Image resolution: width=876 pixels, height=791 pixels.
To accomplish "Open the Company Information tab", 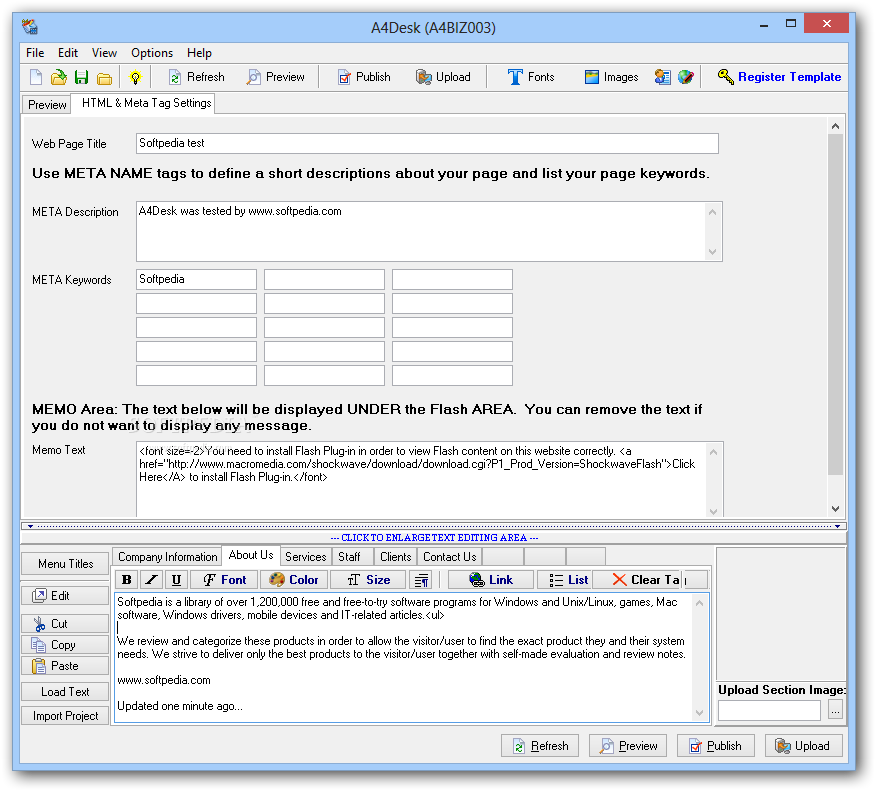I will [167, 557].
